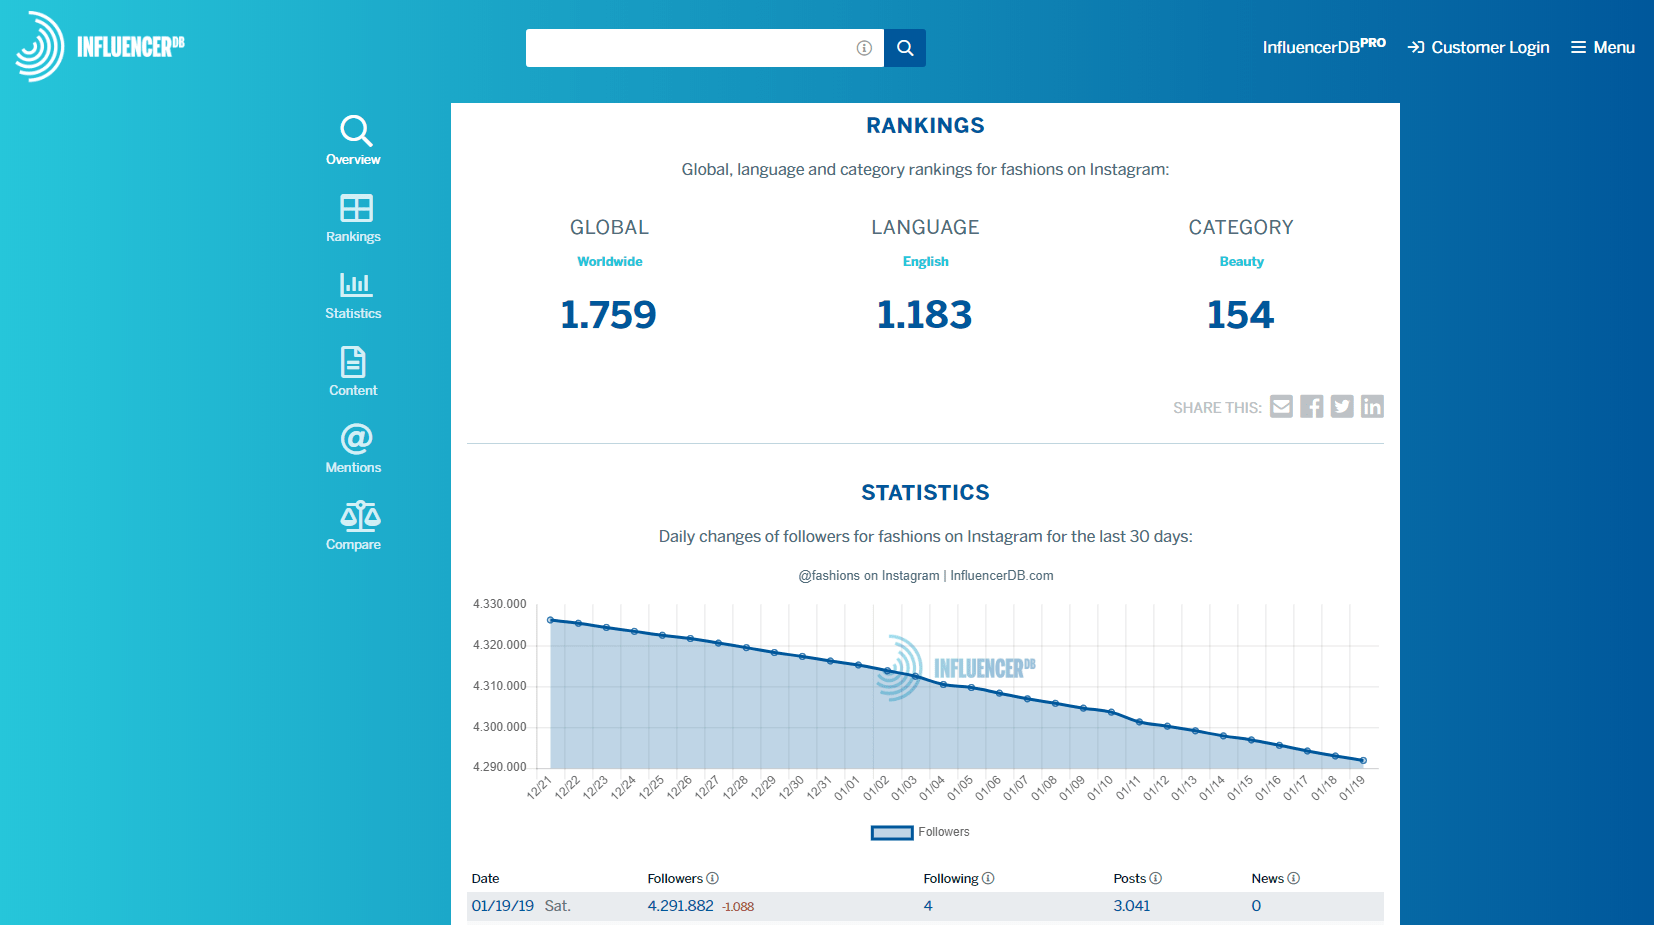1654x925 pixels.
Task: Click the search magnifier button
Action: tap(905, 48)
